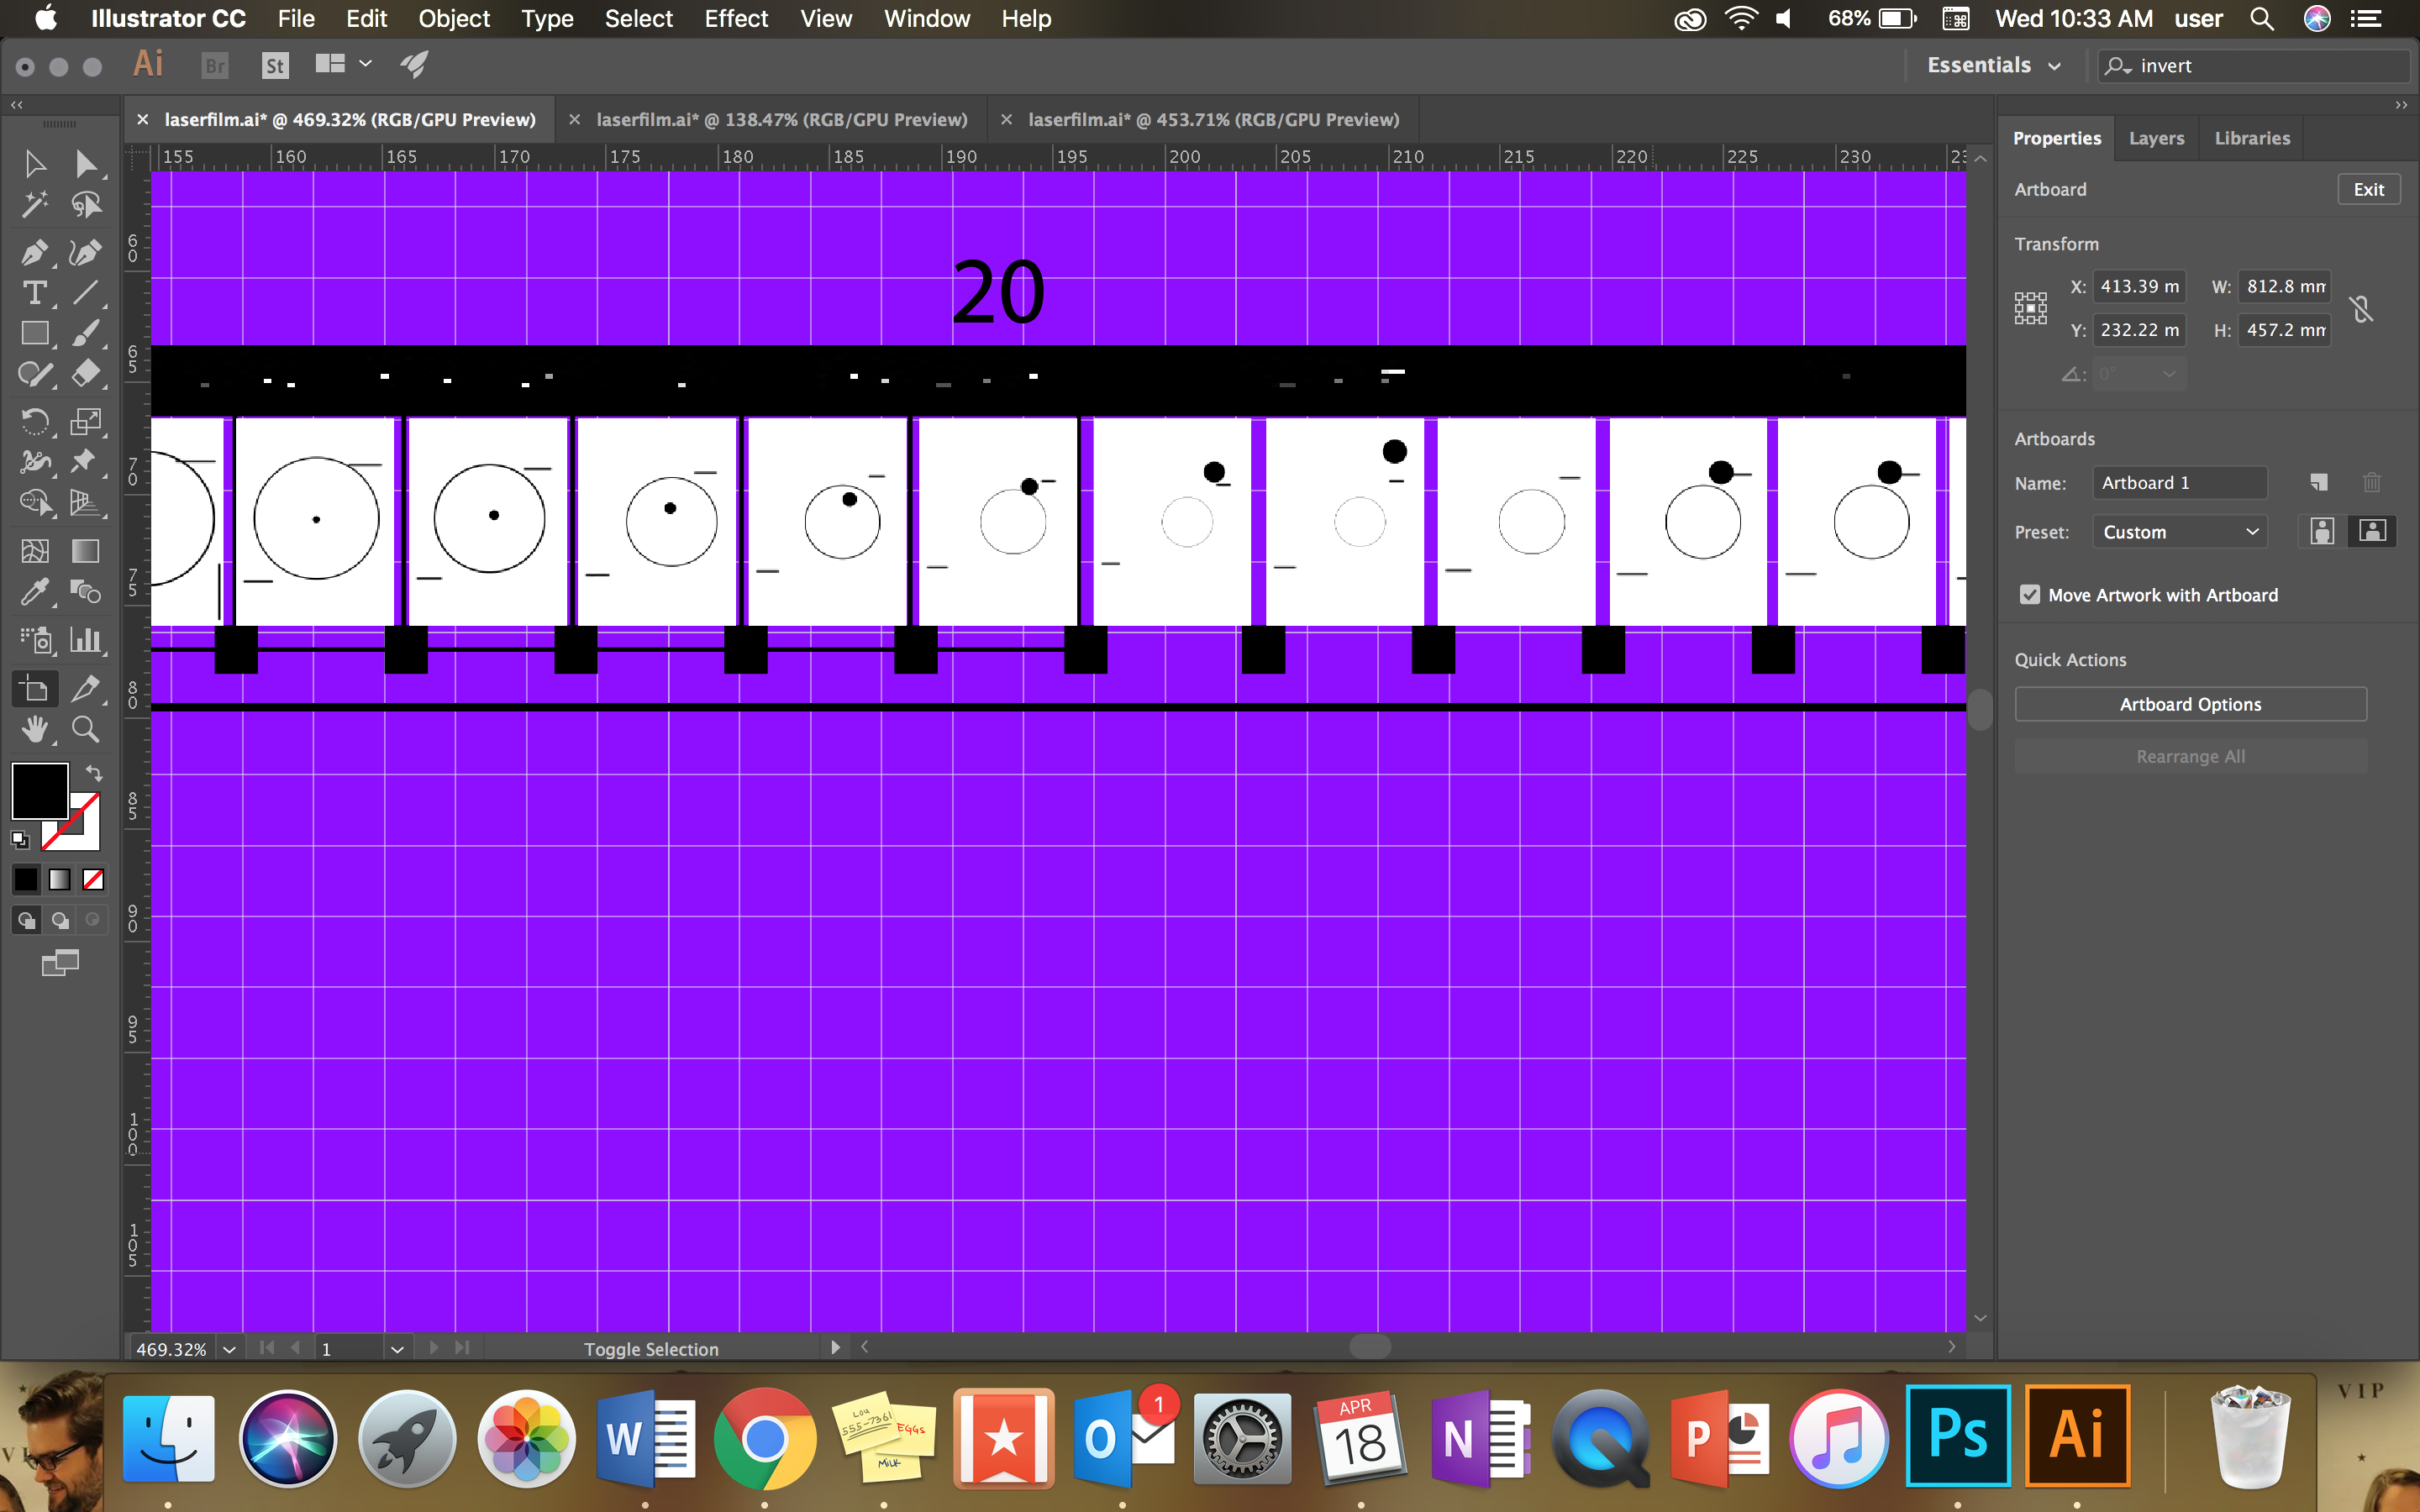2420x1512 pixels.
Task: Click the Effect menu item
Action: click(x=734, y=19)
